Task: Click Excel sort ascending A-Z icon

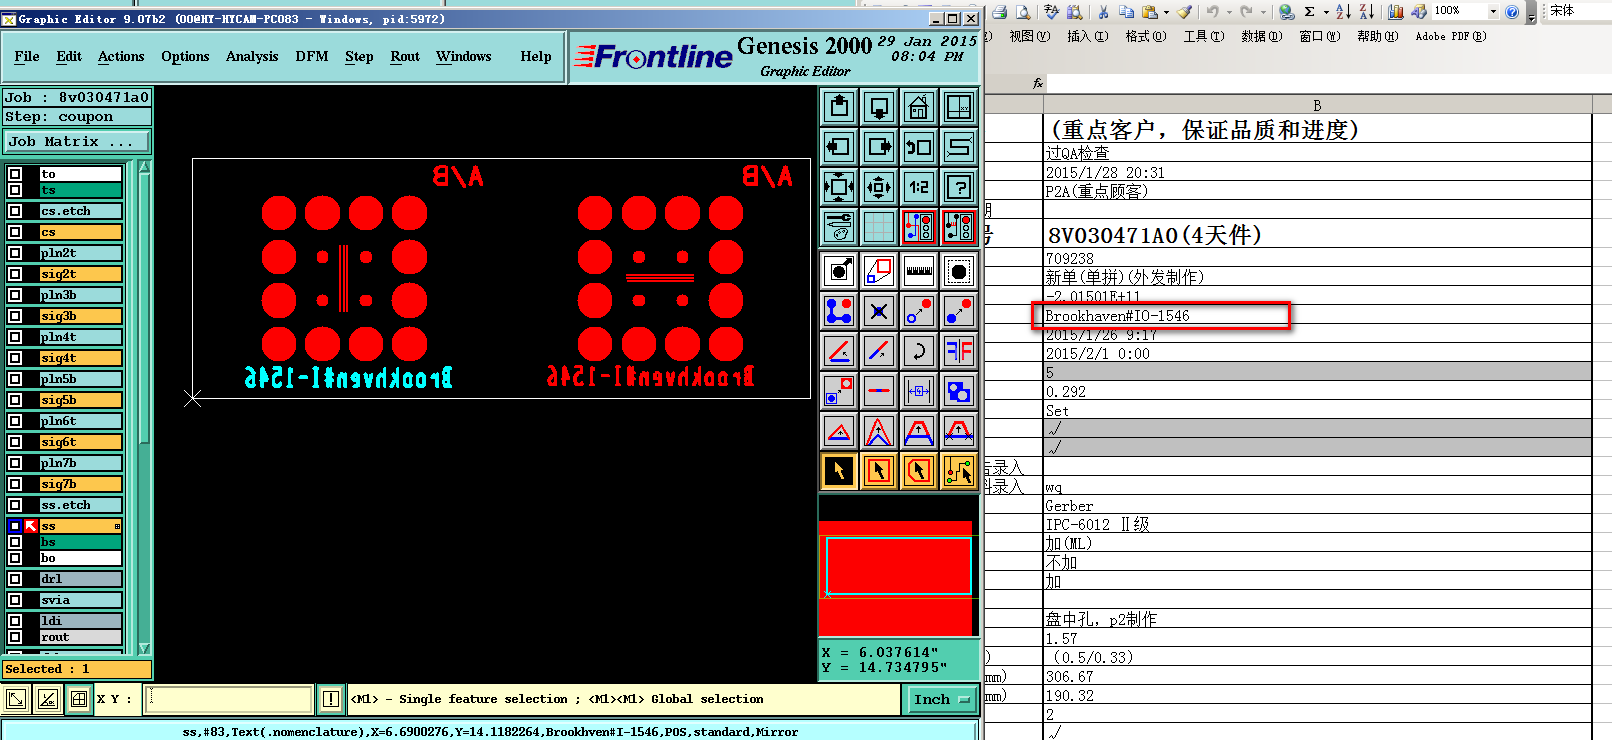Action: [1343, 12]
